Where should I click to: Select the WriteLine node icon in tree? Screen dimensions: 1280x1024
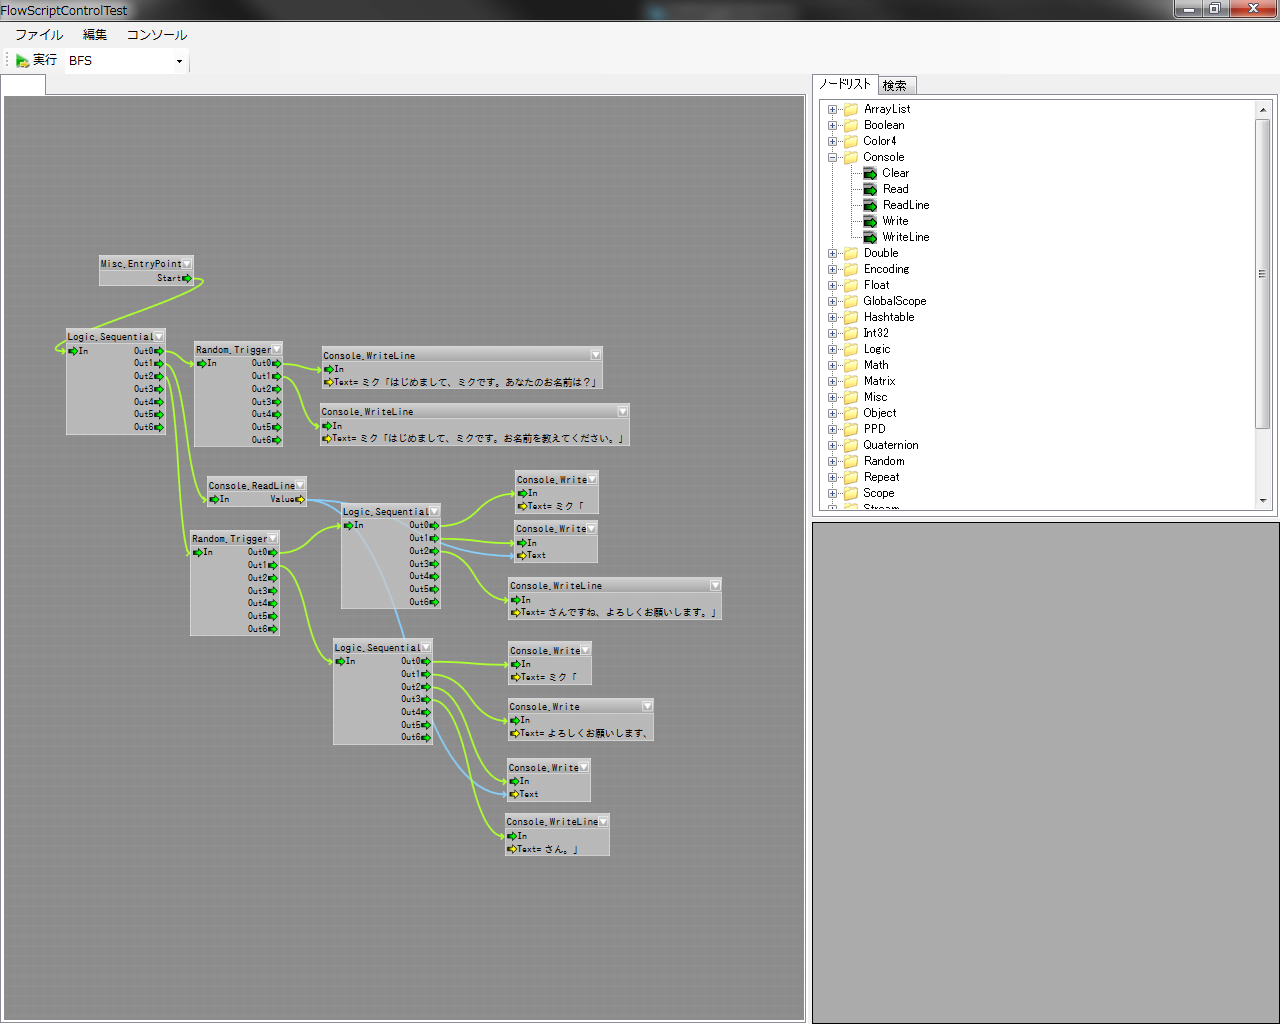coord(870,237)
